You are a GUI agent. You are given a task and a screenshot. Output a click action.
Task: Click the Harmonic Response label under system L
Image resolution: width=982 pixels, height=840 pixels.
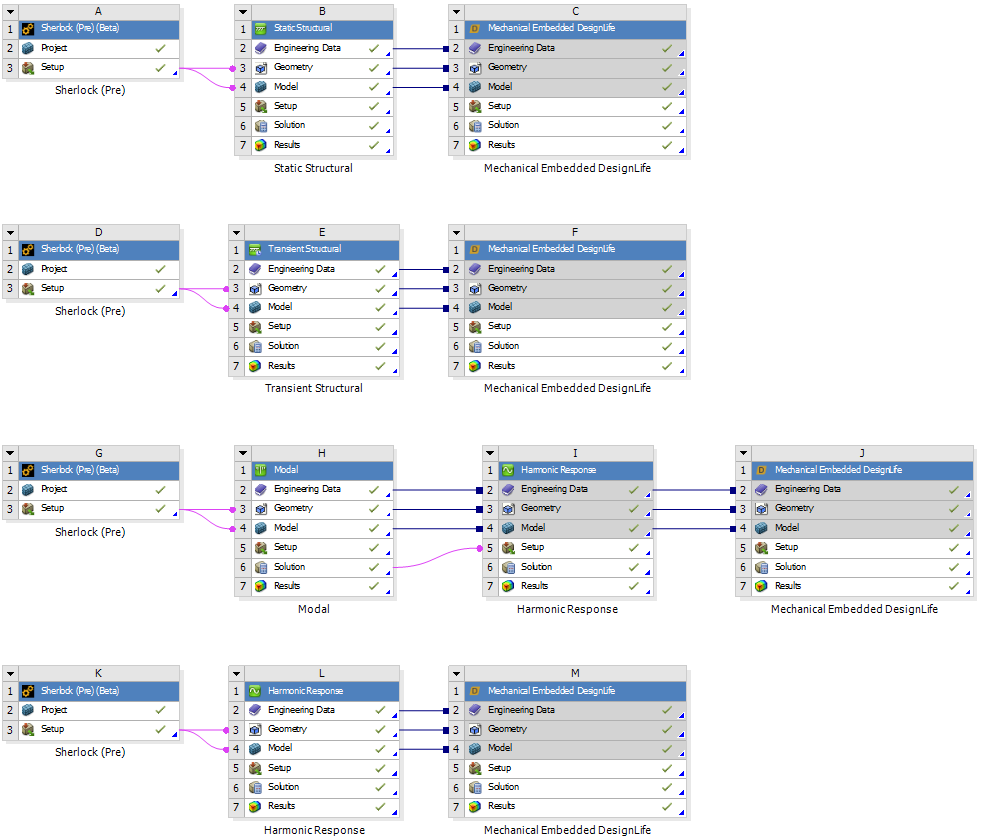pyautogui.click(x=314, y=830)
